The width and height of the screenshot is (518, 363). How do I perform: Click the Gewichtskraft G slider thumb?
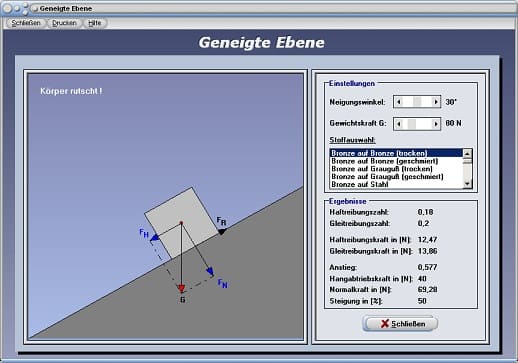(x=412, y=124)
